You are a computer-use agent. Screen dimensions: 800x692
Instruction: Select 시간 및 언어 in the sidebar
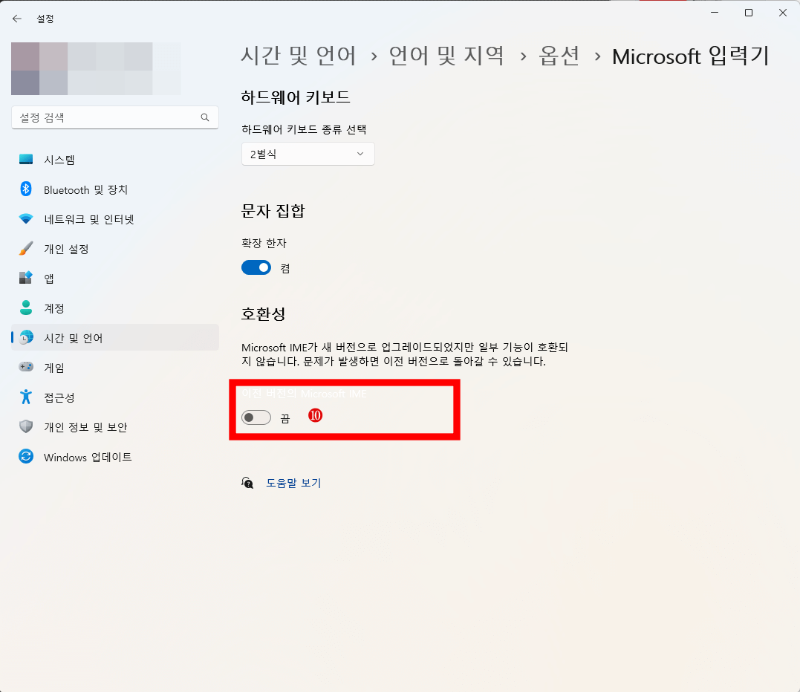(115, 337)
